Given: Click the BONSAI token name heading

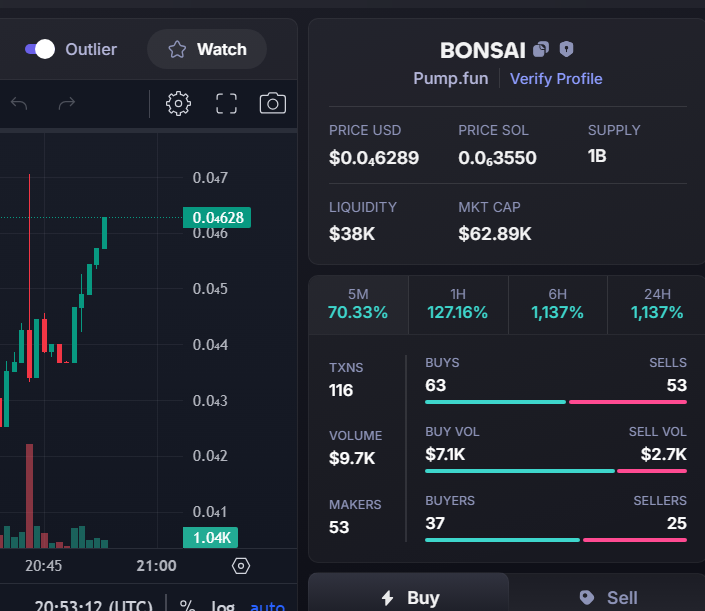Looking at the screenshot, I should [482, 50].
